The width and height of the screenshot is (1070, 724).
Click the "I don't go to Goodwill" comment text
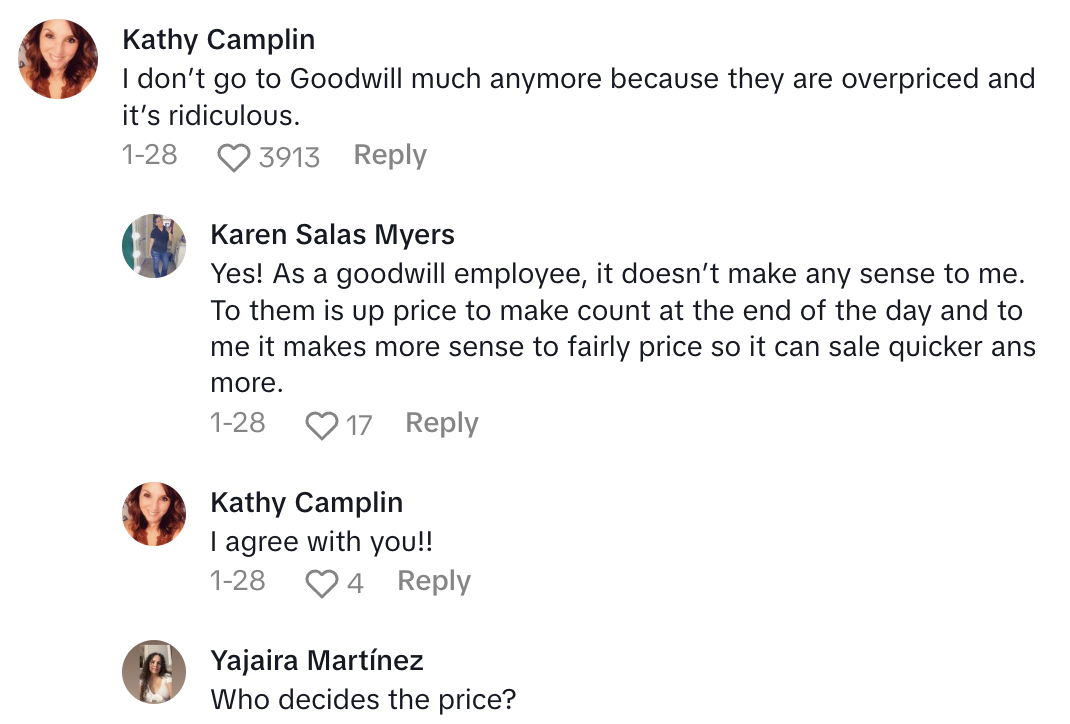click(577, 96)
